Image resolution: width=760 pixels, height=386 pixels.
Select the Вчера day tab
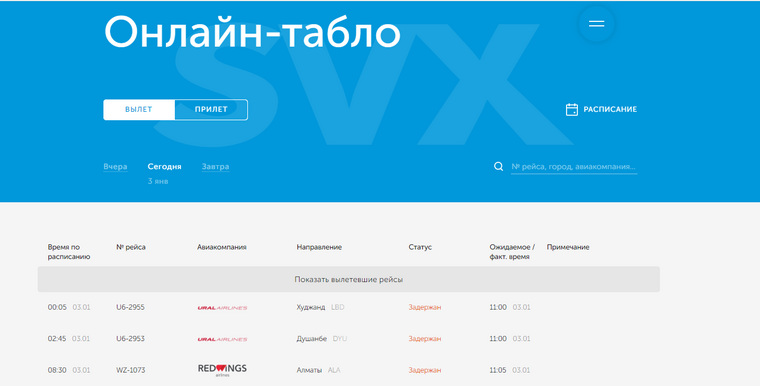(115, 167)
